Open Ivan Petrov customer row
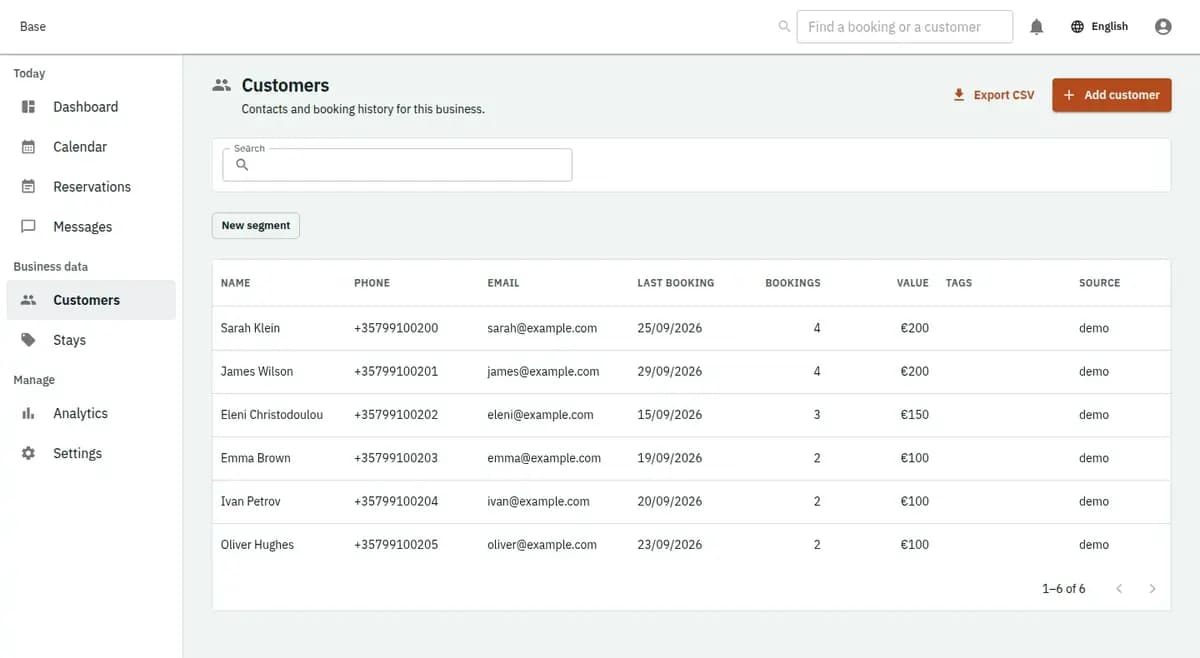 (x=691, y=502)
